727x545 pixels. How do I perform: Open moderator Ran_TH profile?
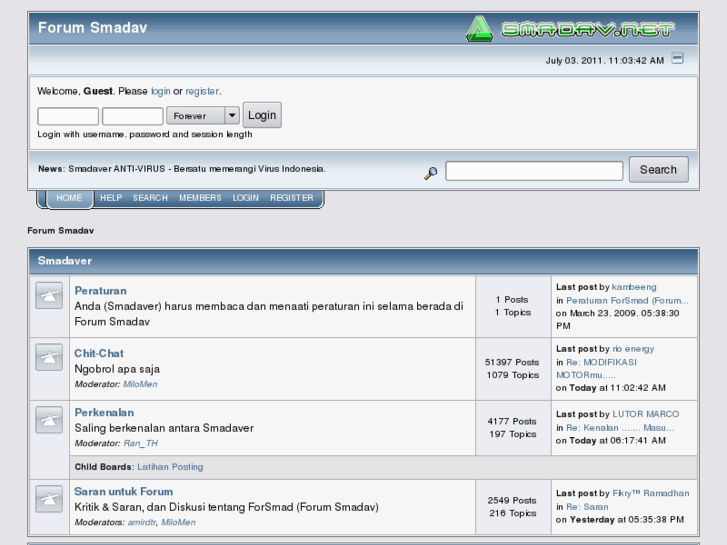tap(141, 443)
